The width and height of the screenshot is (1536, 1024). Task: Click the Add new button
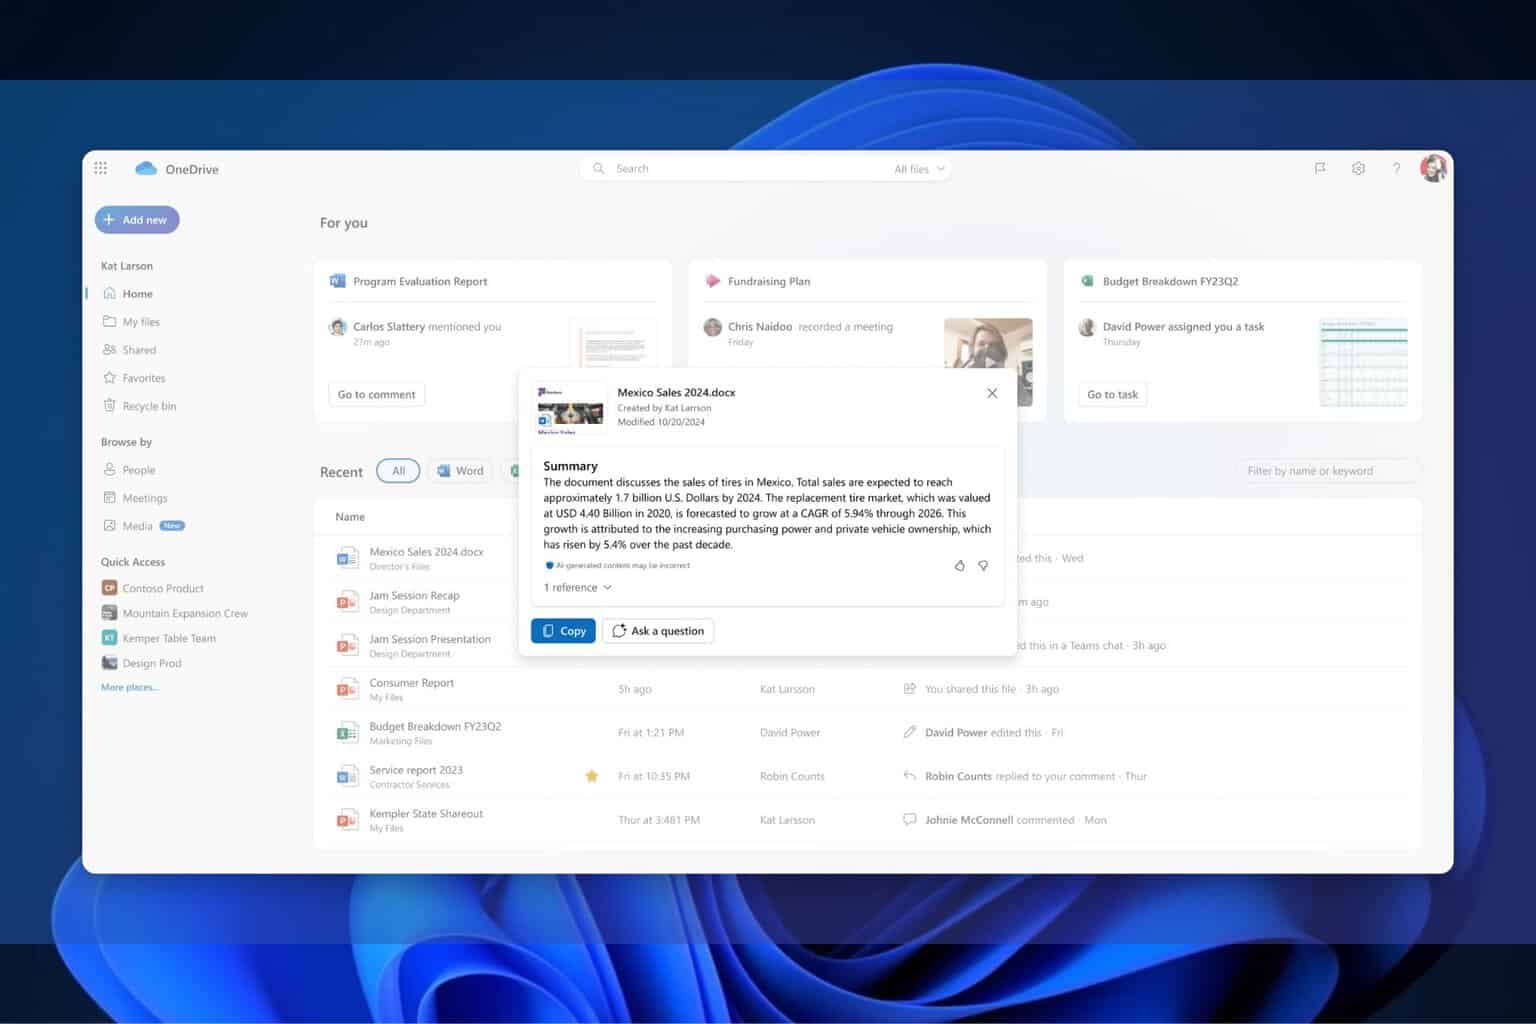click(x=137, y=220)
